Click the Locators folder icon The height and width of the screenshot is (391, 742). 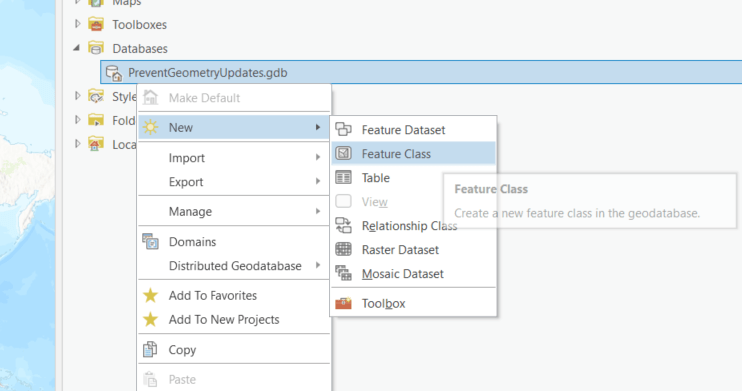point(96,144)
